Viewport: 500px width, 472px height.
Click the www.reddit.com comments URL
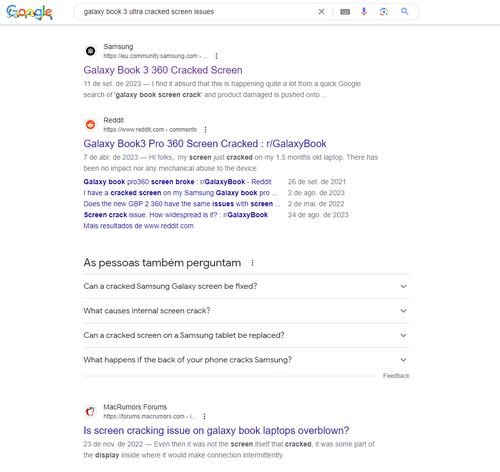pos(150,130)
